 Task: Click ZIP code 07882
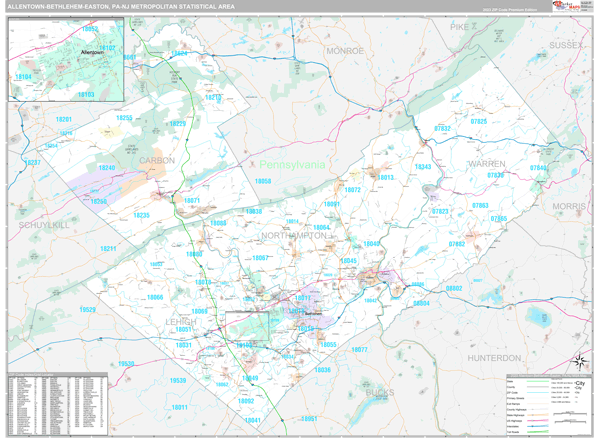tap(457, 244)
